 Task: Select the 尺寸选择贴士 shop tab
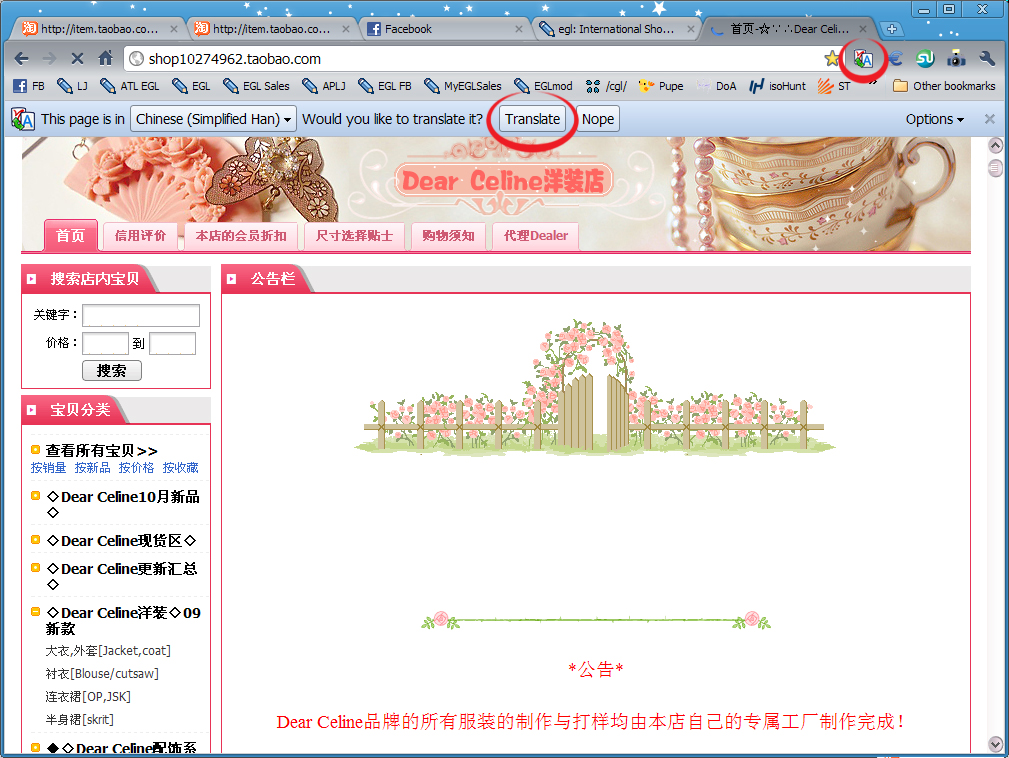pyautogui.click(x=354, y=236)
